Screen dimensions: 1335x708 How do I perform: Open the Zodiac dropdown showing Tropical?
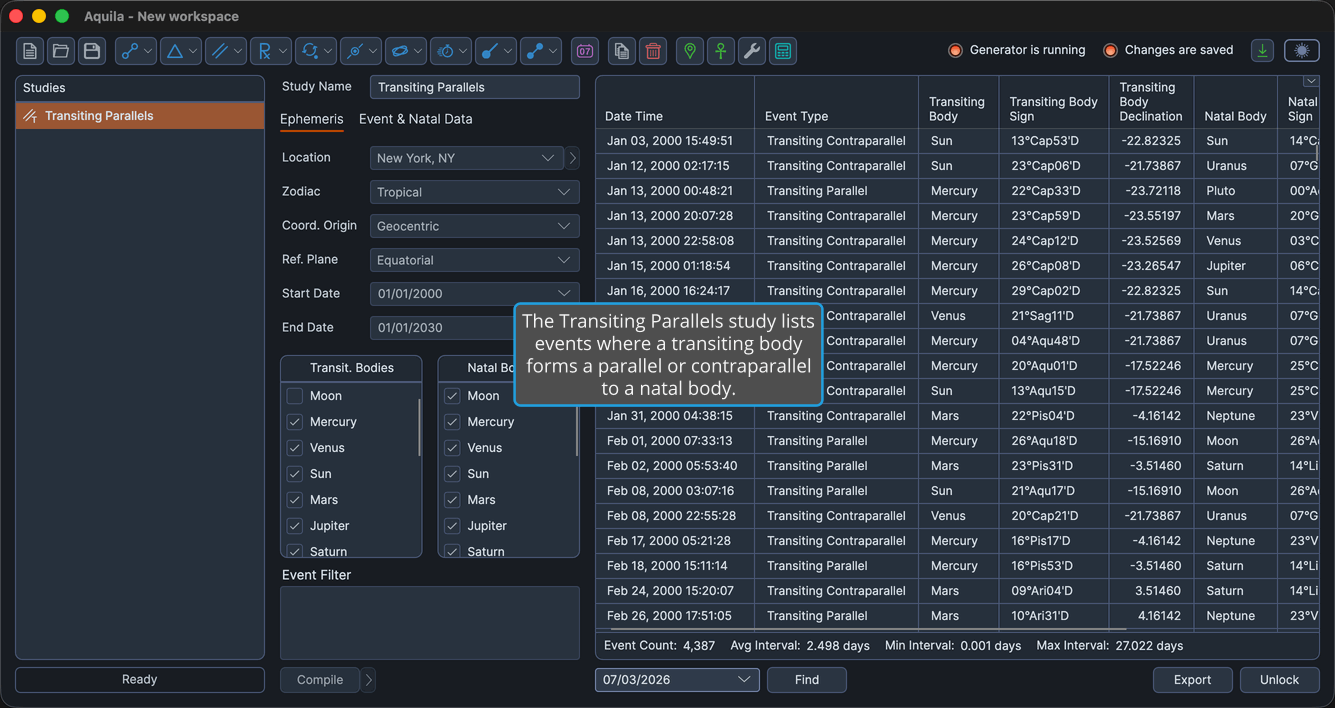475,192
